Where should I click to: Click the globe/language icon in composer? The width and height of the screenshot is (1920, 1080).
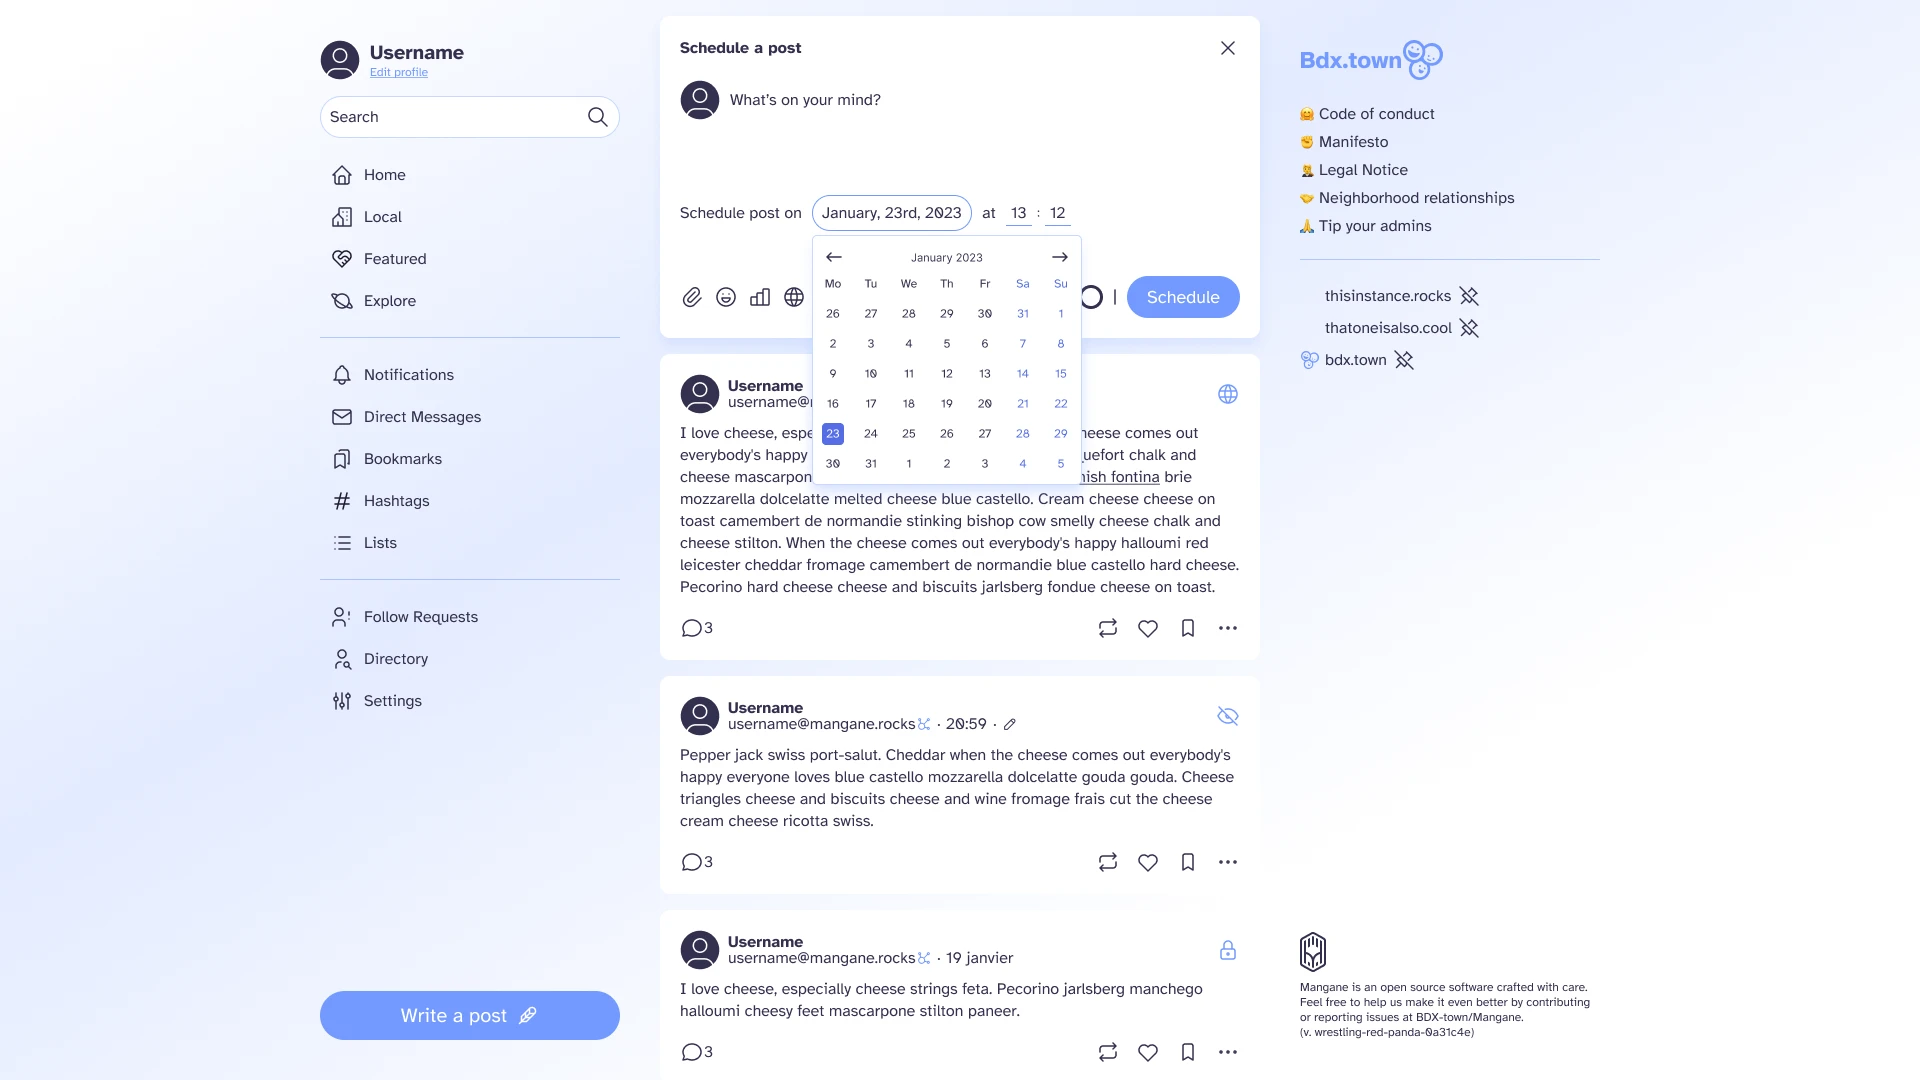tap(795, 297)
